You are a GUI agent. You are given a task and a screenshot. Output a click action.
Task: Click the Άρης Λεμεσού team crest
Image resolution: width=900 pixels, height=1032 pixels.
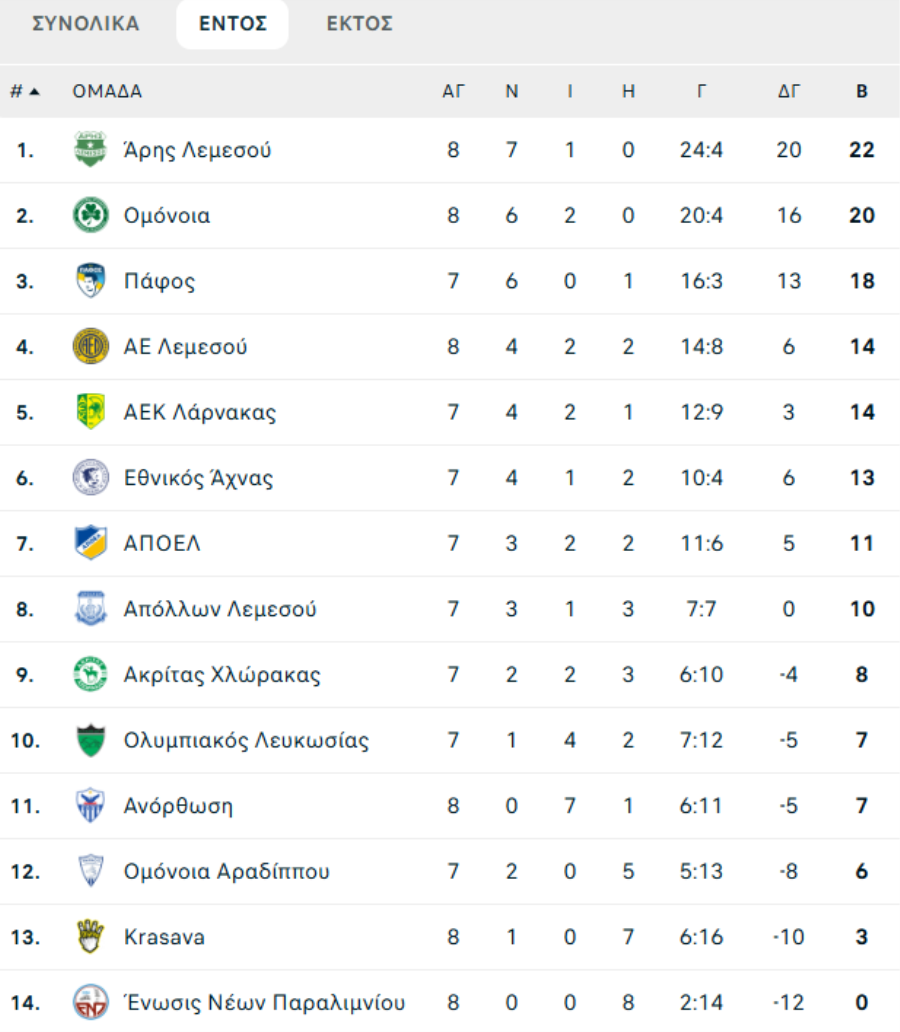pos(90,150)
